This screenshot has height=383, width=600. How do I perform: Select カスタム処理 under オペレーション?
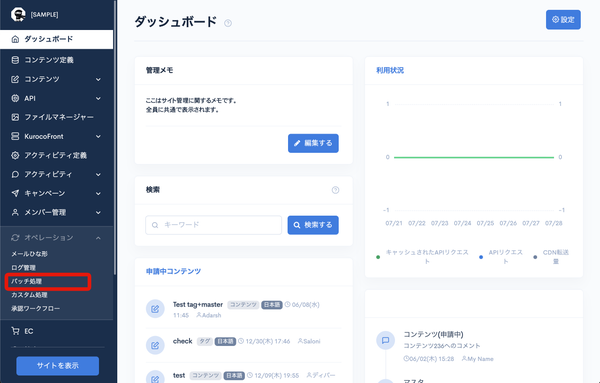click(29, 295)
